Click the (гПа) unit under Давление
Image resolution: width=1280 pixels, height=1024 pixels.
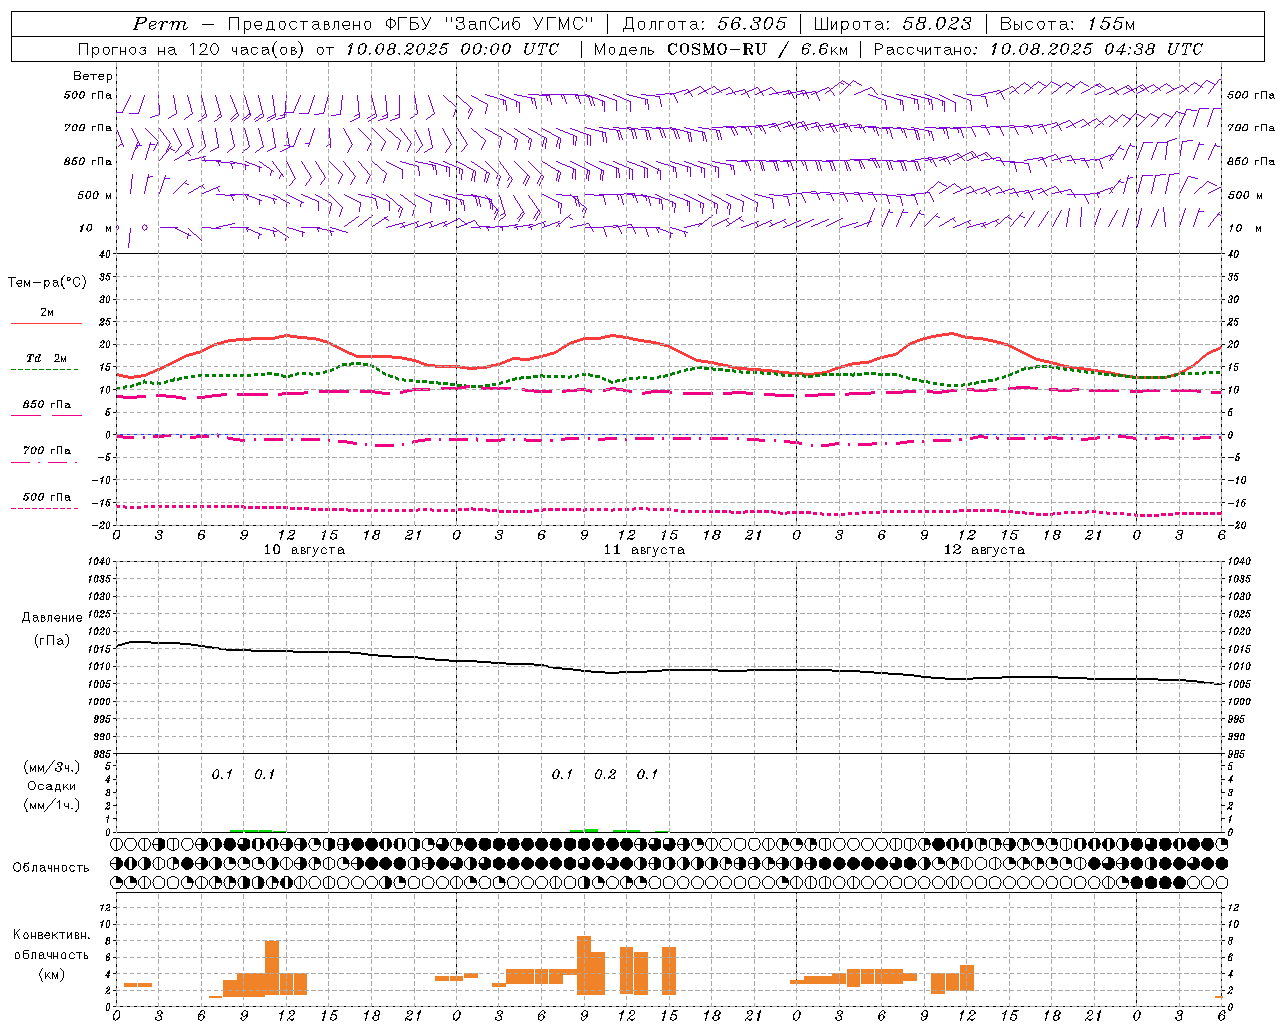52,640
